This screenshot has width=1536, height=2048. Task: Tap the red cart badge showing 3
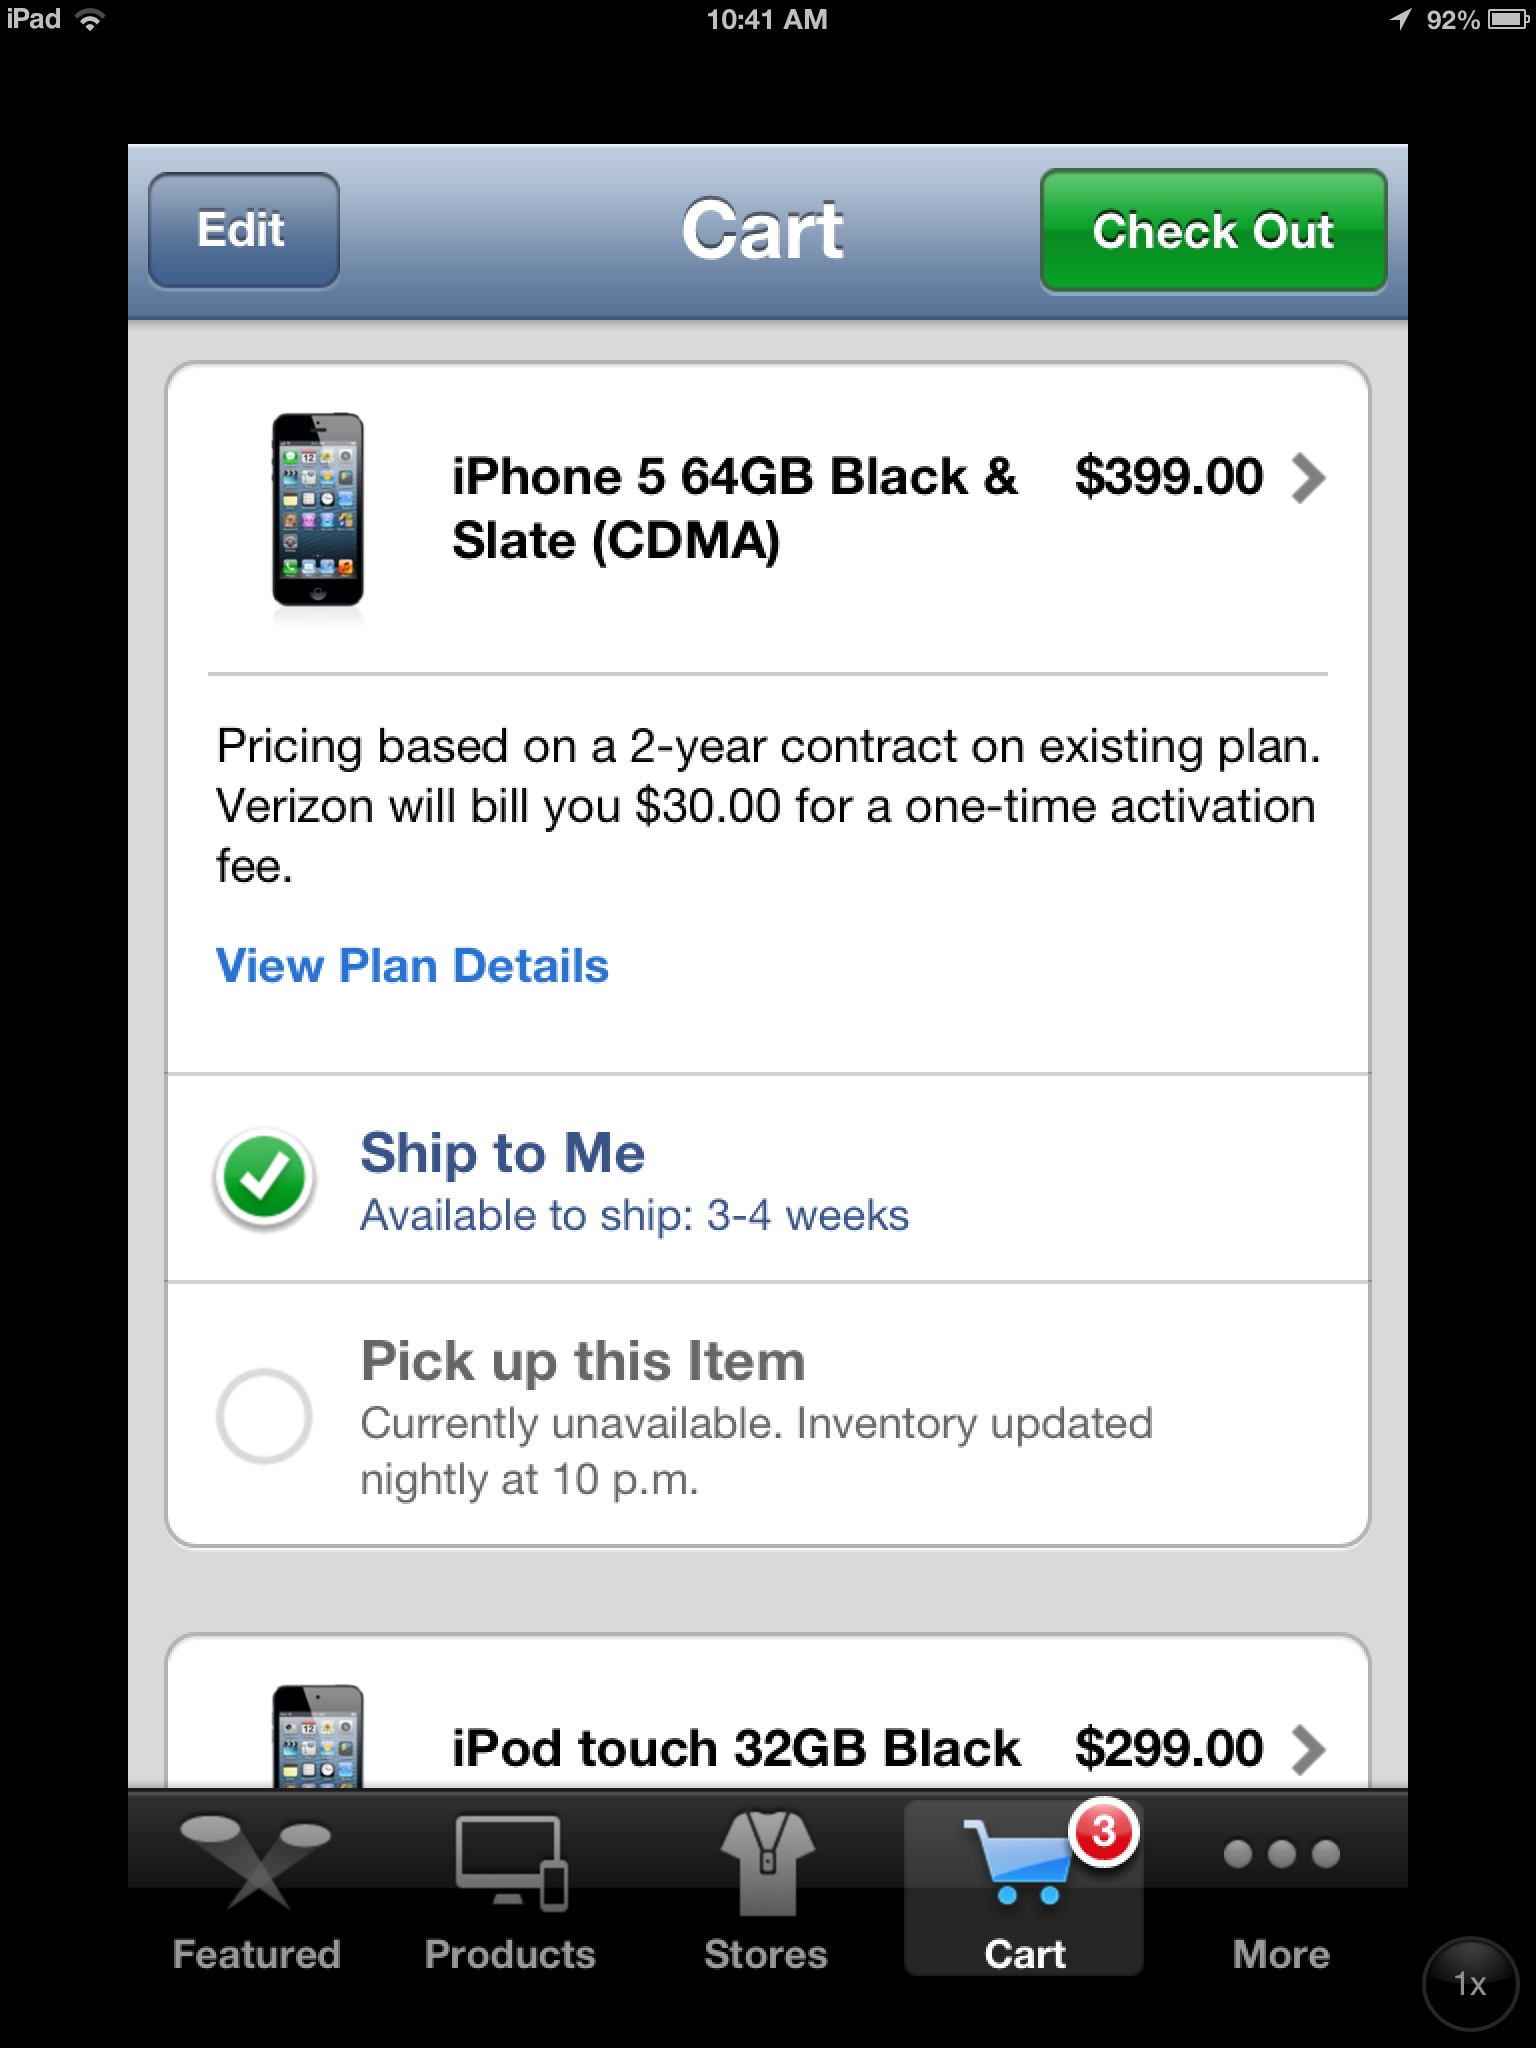(x=1103, y=1832)
